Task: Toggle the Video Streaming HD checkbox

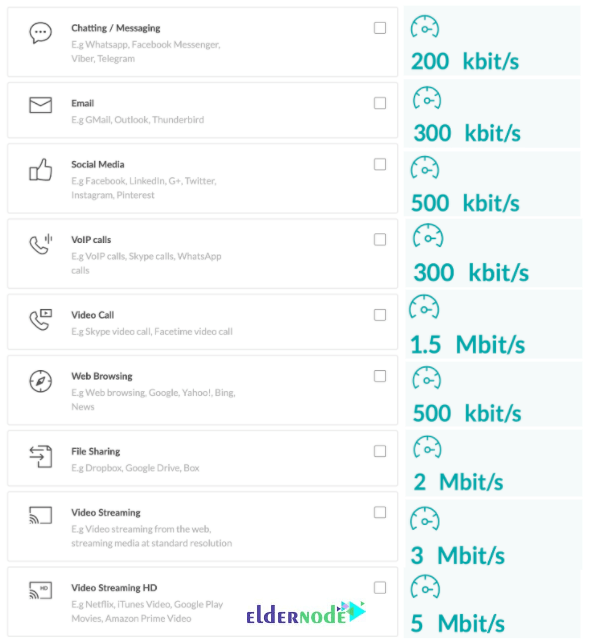Action: 380,588
